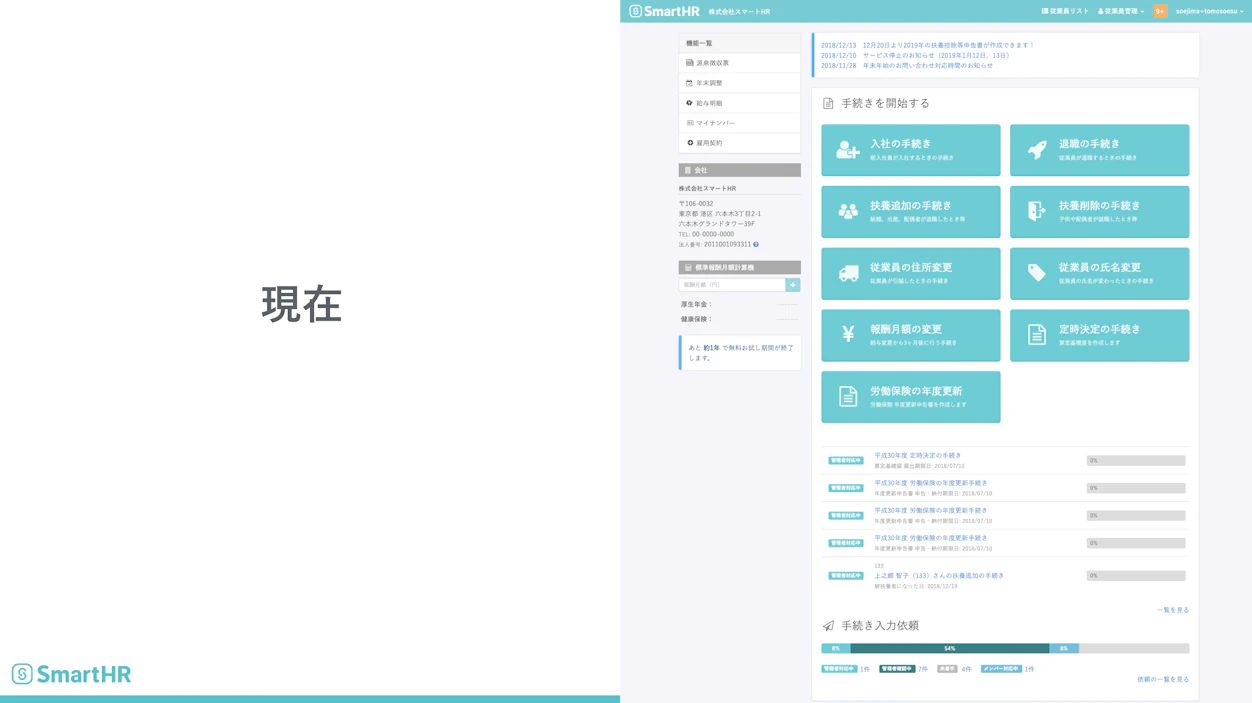Open the 平成30年度 定時決定の手続き link
1252x703 pixels.
pos(917,455)
